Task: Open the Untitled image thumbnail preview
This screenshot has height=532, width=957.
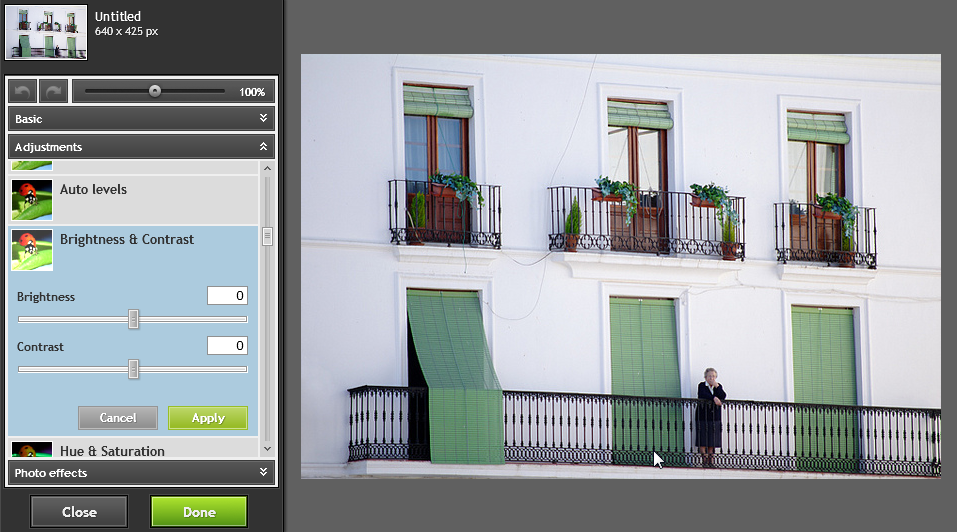Action: 46,32
